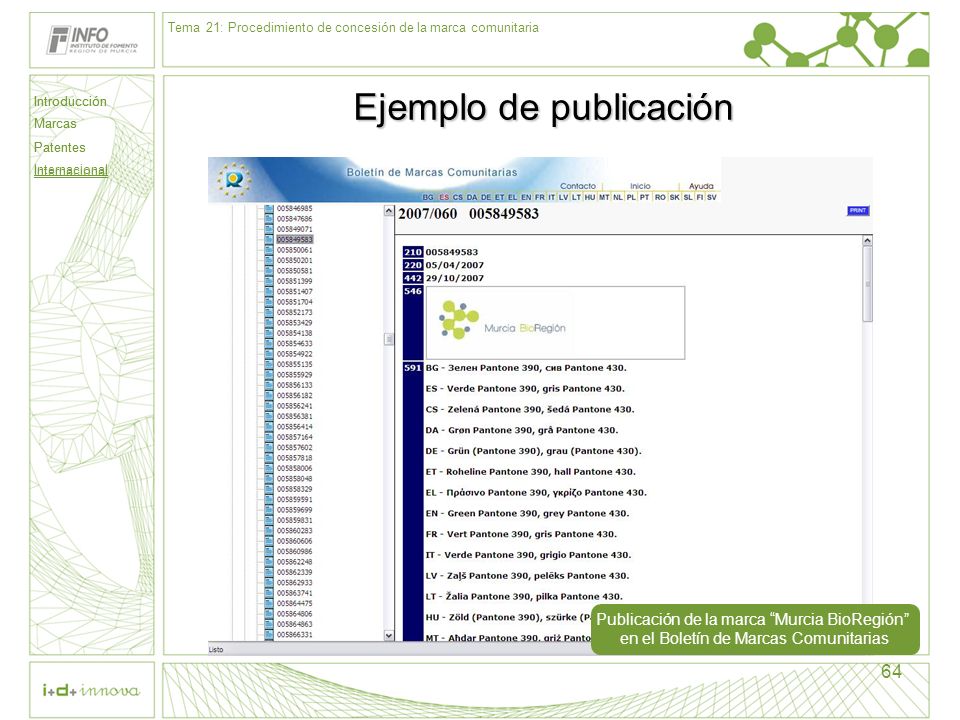The height and width of the screenshot is (720, 960).
Task: Click the INFO Instituto de Fomento logo
Action: coord(92,40)
